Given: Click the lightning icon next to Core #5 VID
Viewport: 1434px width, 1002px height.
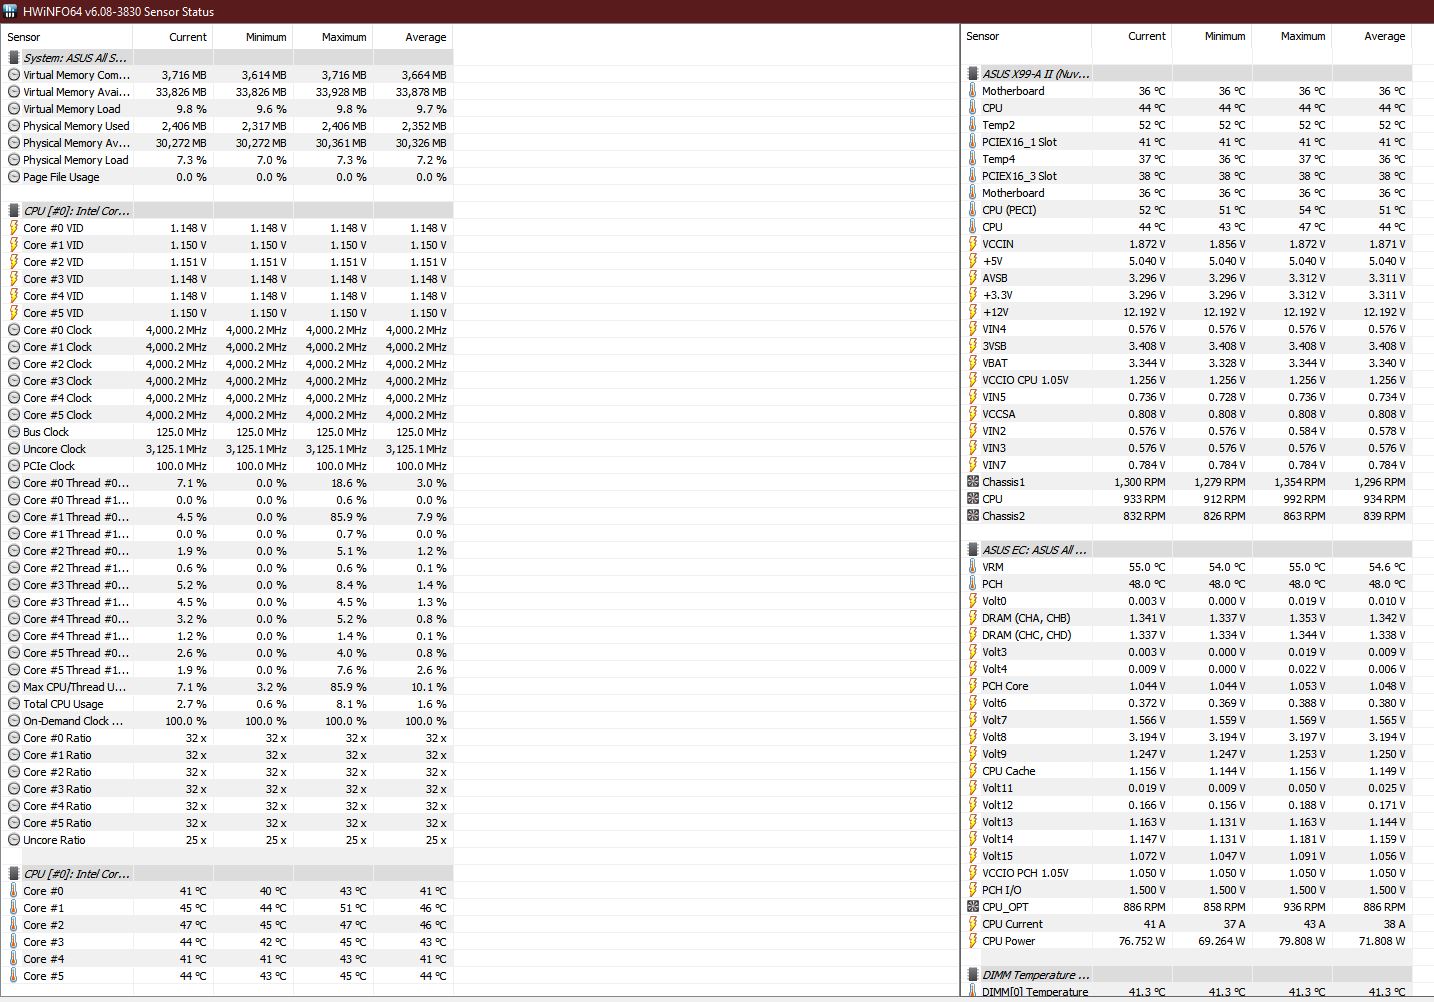Looking at the screenshot, I should click(14, 313).
